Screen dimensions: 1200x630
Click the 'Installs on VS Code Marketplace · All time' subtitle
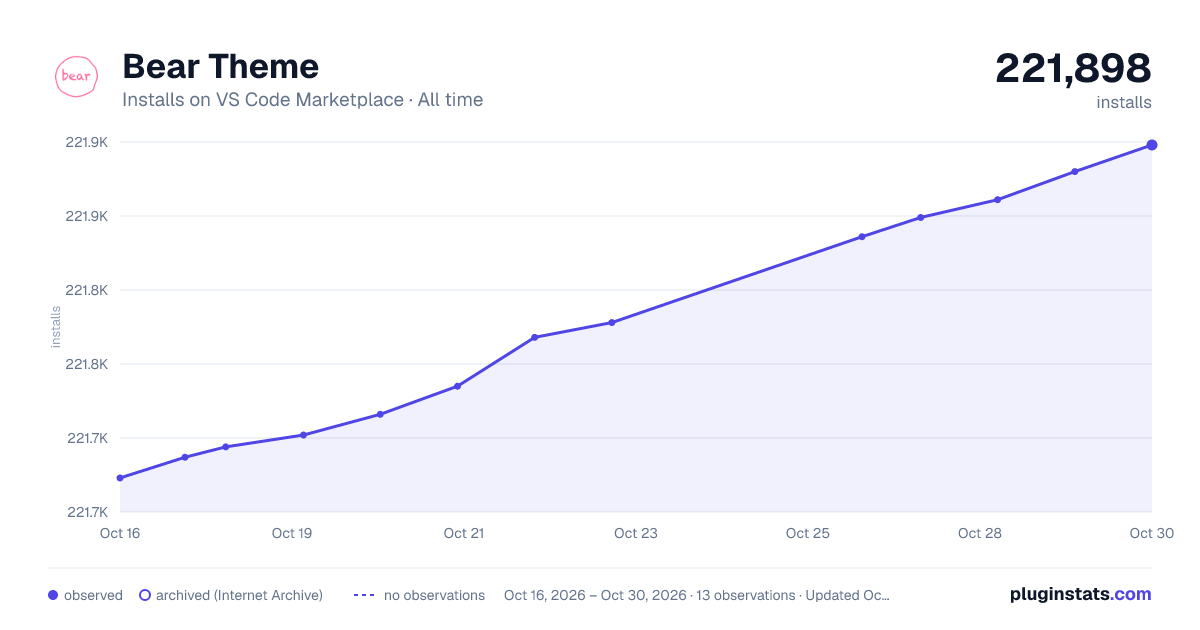(x=302, y=100)
